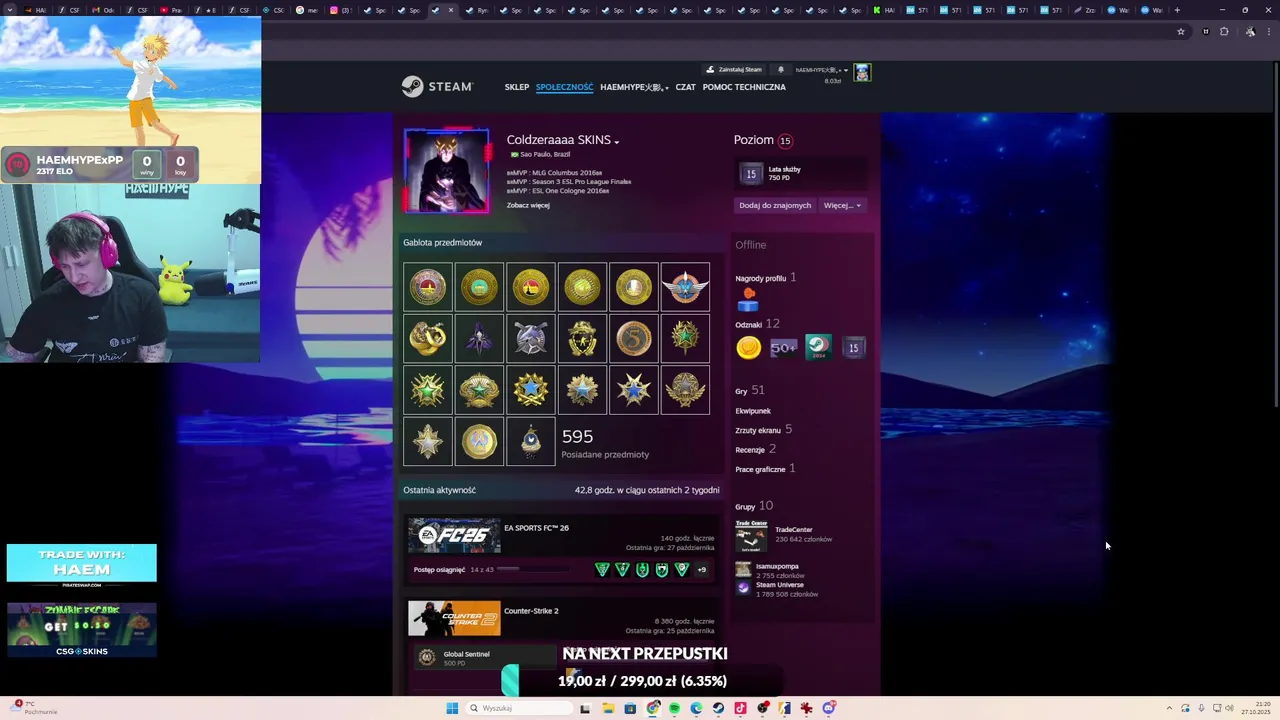Open the Gry 51 link

[749, 391]
